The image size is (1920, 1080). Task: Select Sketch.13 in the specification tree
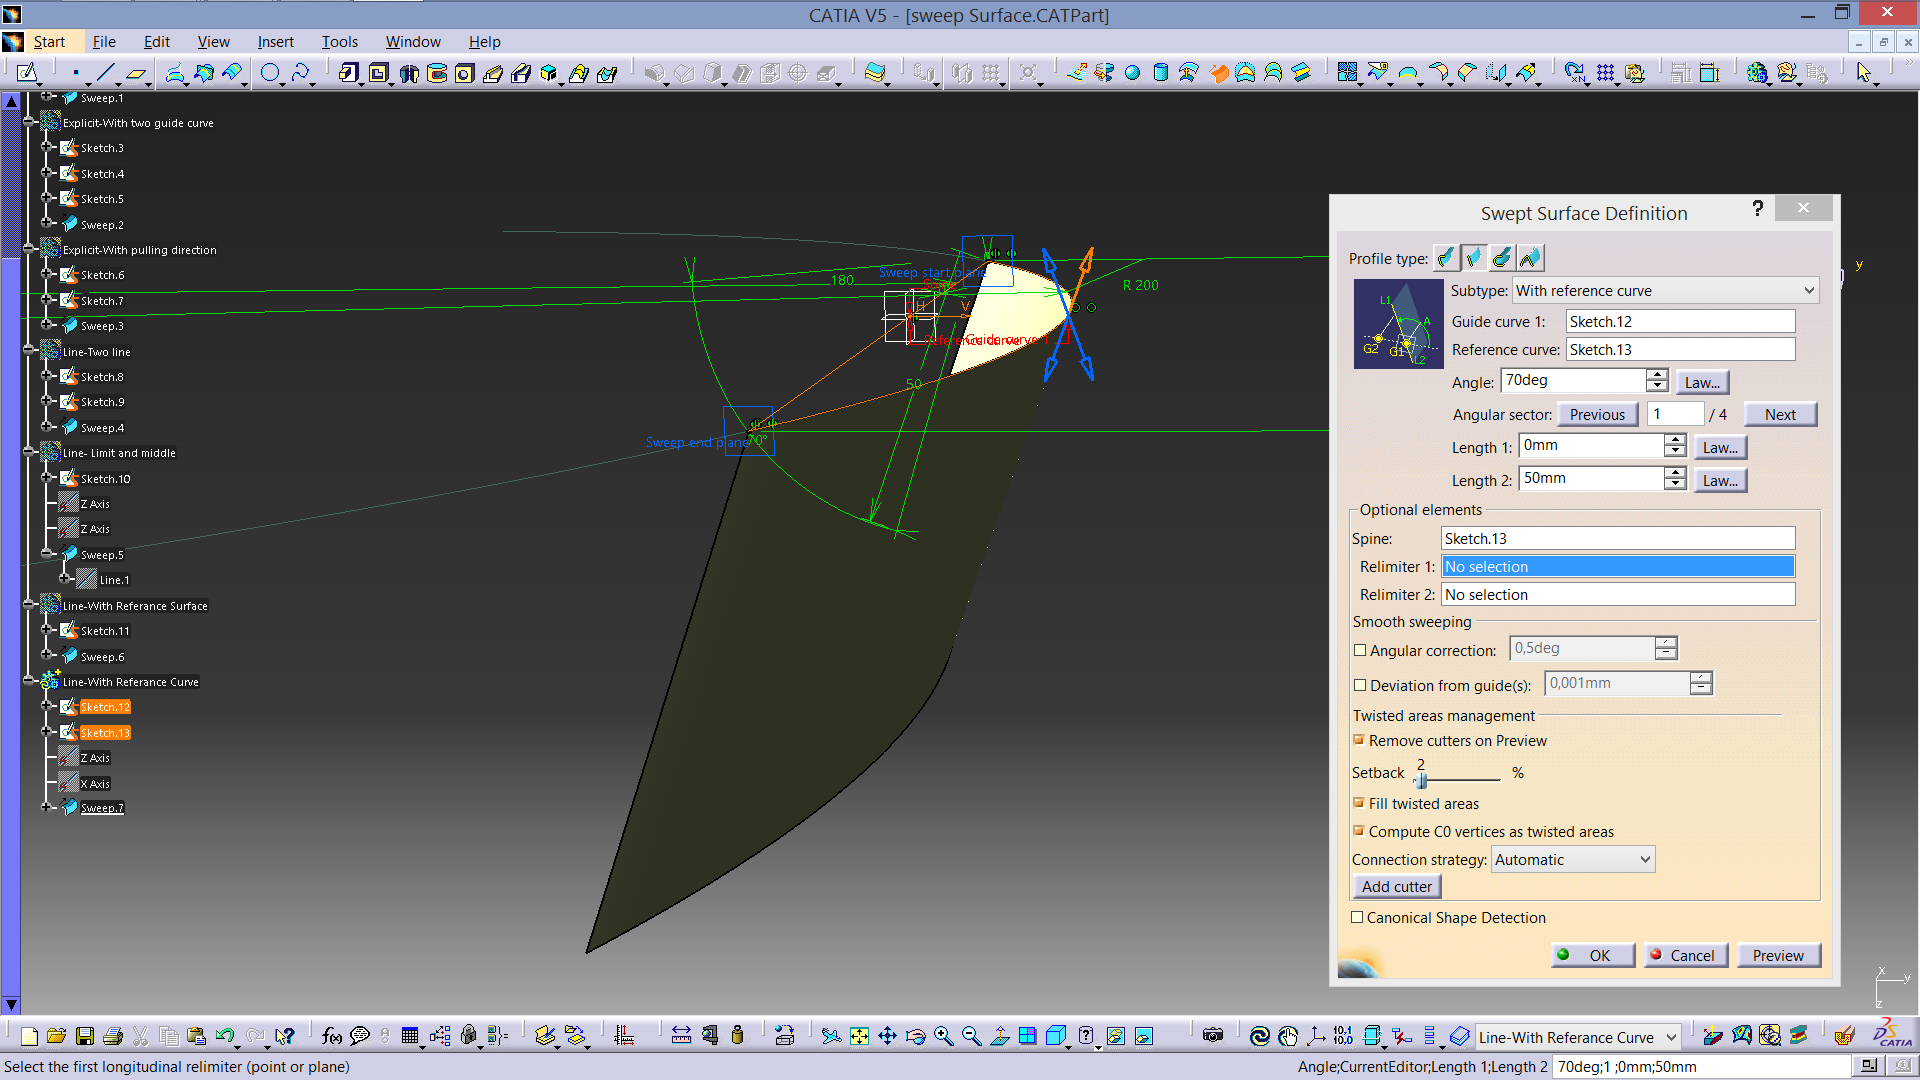[x=105, y=732]
